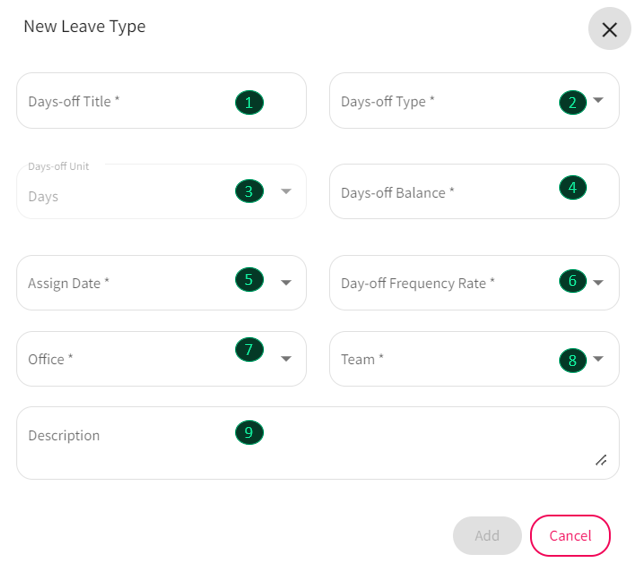Focus the Days-off Title input field
Image resolution: width=644 pixels, height=567 pixels.
pyautogui.click(x=161, y=101)
